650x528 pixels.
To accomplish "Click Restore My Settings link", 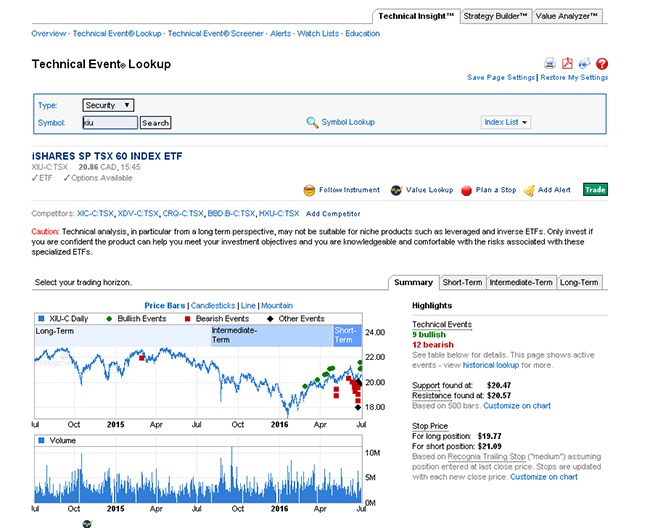I will 574,78.
